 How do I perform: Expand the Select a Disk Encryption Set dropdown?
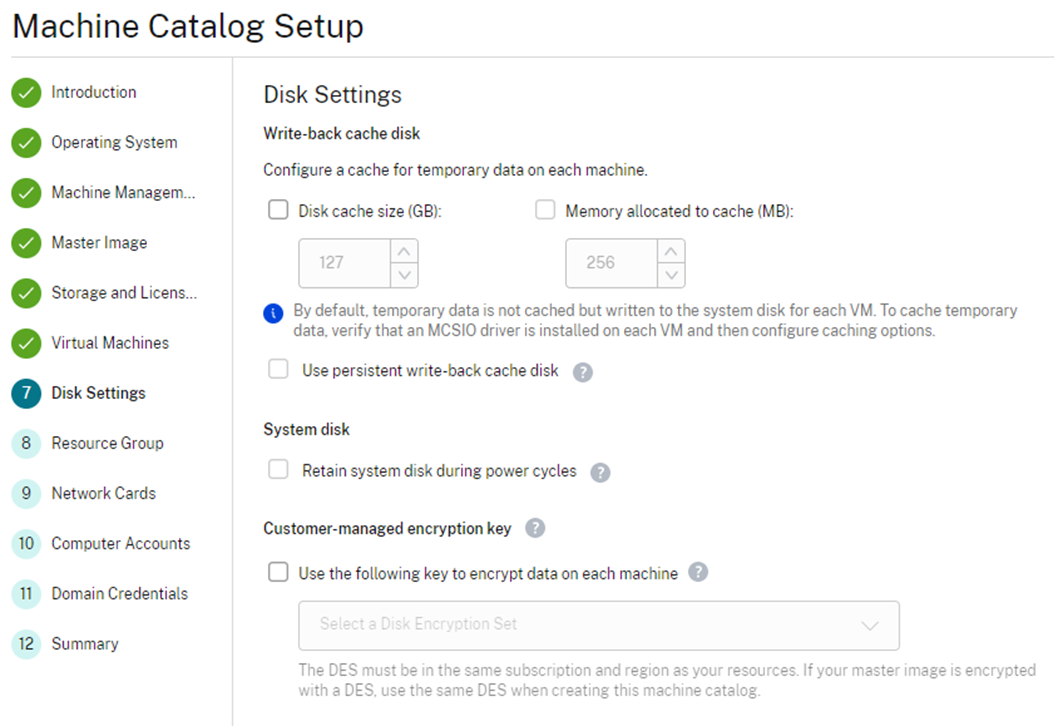599,625
